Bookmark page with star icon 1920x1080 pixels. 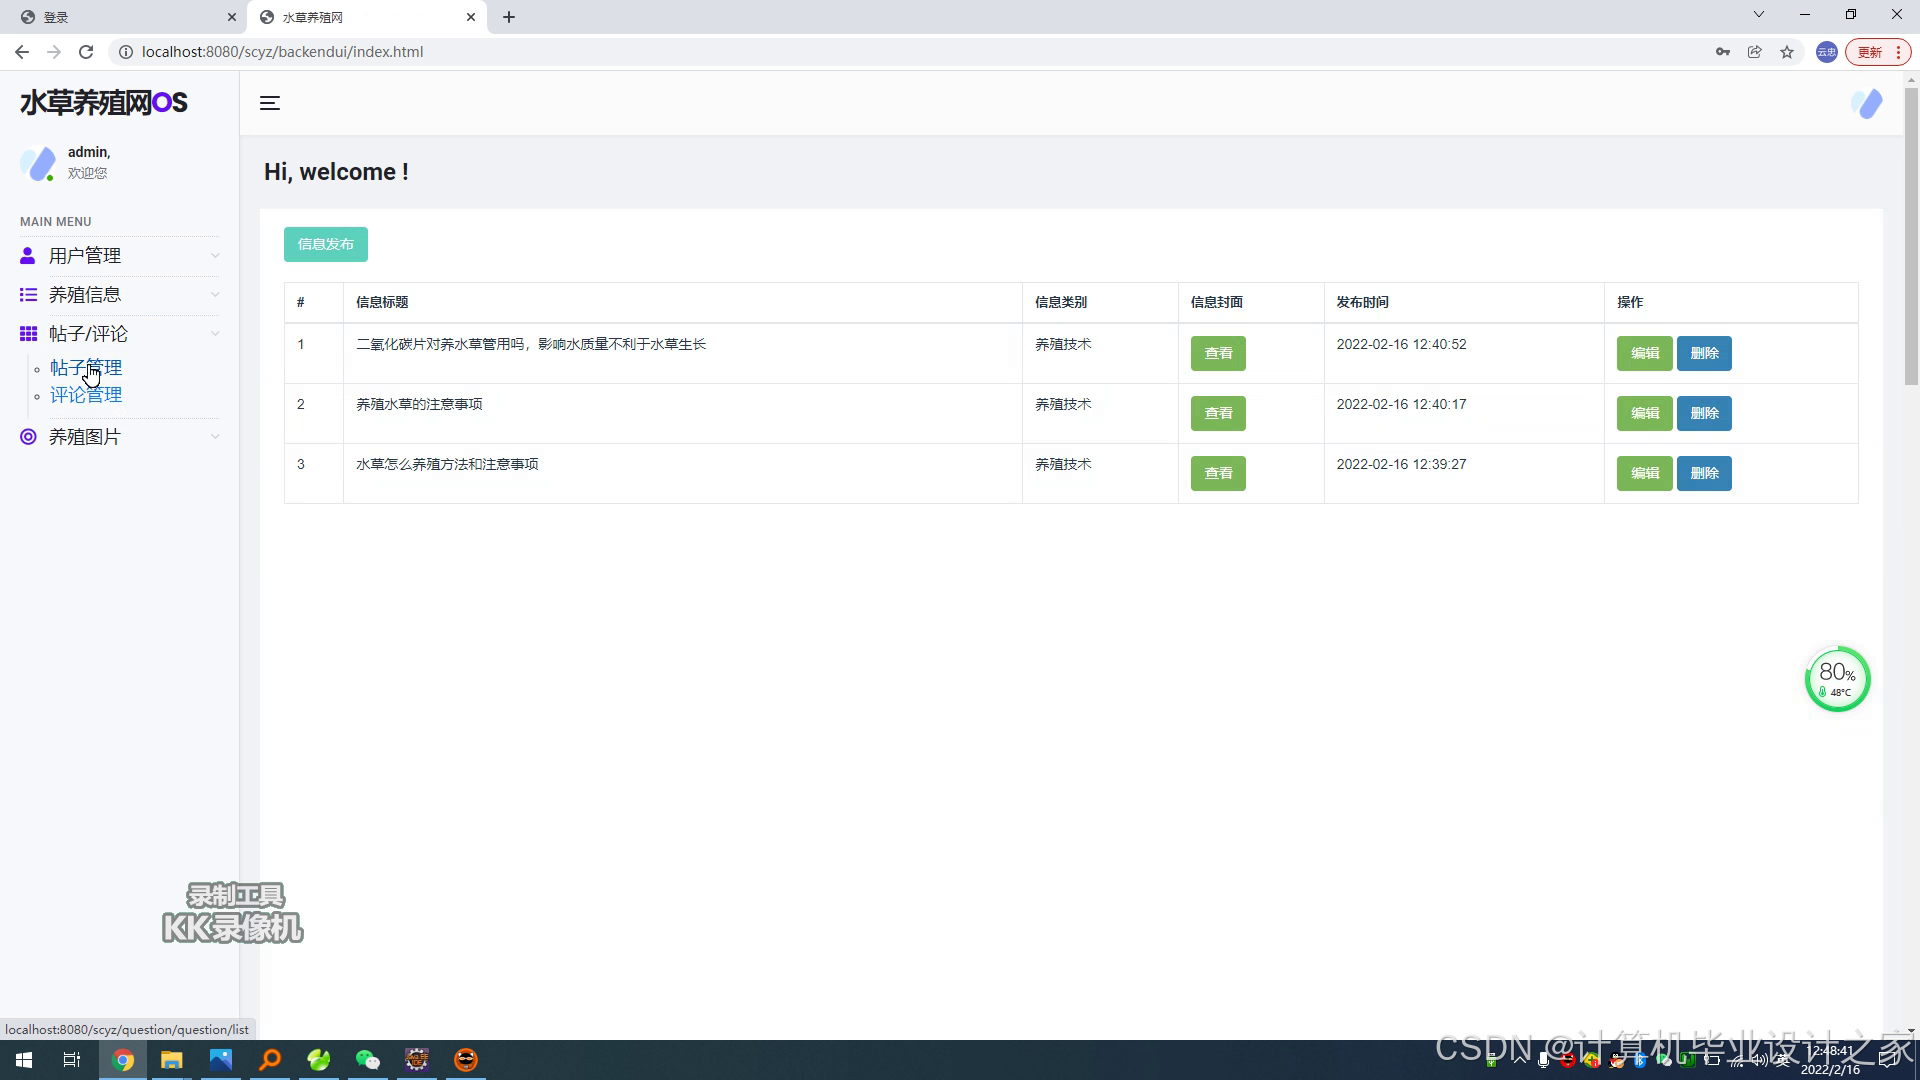coord(1787,52)
